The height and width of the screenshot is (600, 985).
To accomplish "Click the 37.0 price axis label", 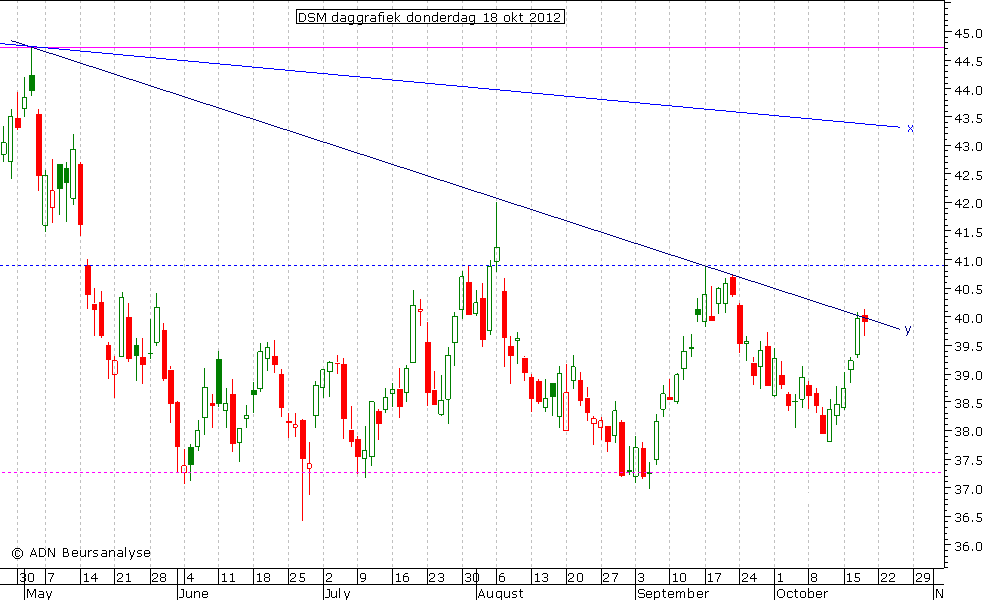I will click(968, 489).
